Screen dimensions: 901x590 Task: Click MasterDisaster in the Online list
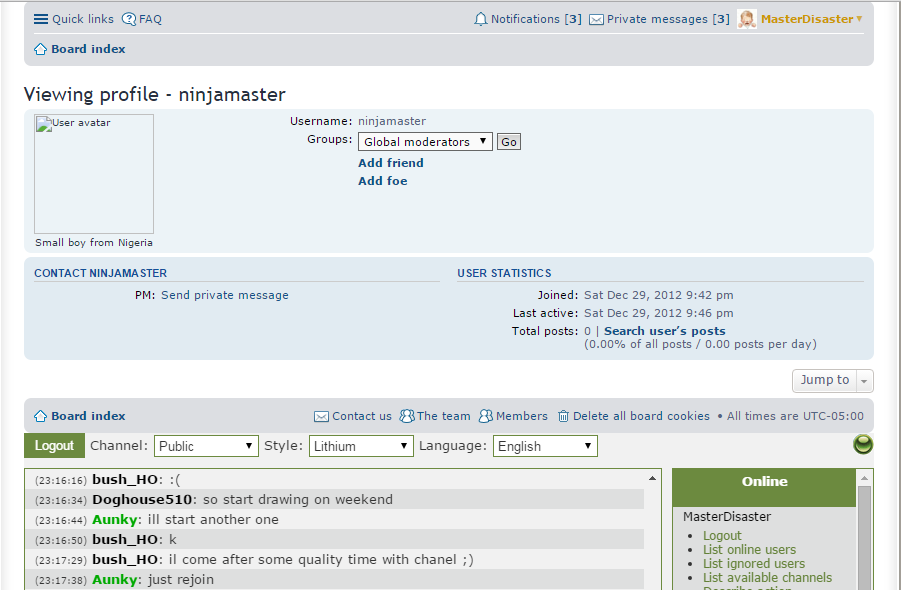click(727, 516)
